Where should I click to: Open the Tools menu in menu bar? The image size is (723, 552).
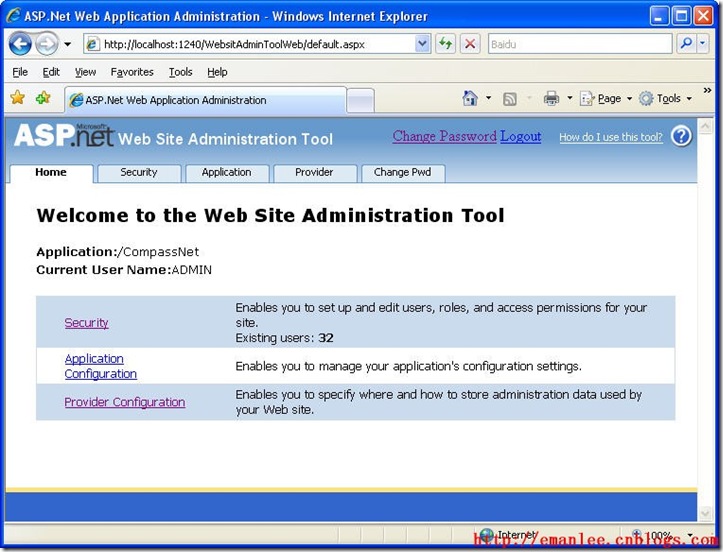(x=180, y=72)
